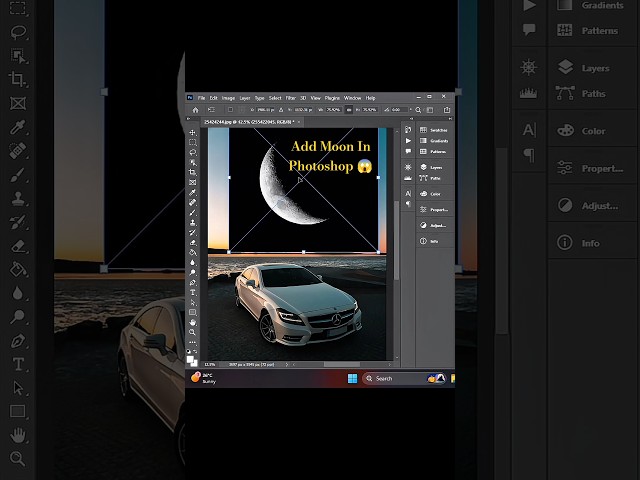Viewport: 640px width, 480px height.
Task: Open the Share icon in the options bar
Action: pos(447,110)
